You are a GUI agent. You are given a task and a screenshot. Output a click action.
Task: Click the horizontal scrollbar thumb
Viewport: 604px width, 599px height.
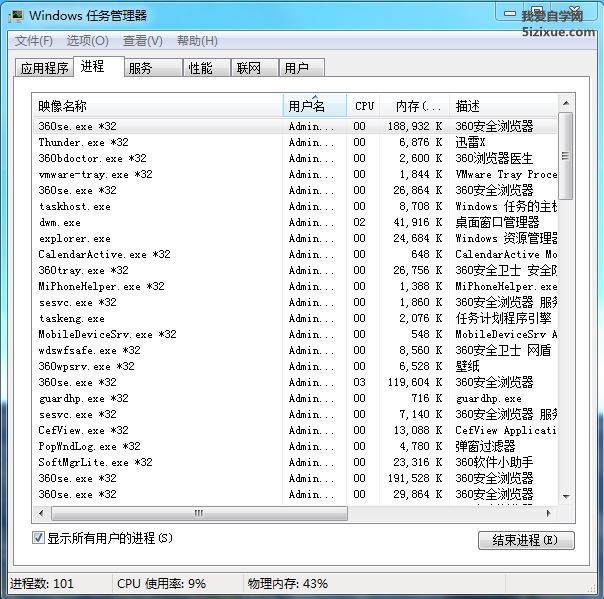(x=199, y=513)
